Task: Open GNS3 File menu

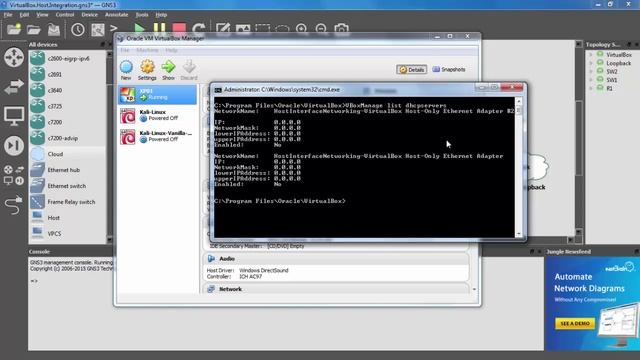Action: click(x=8, y=15)
